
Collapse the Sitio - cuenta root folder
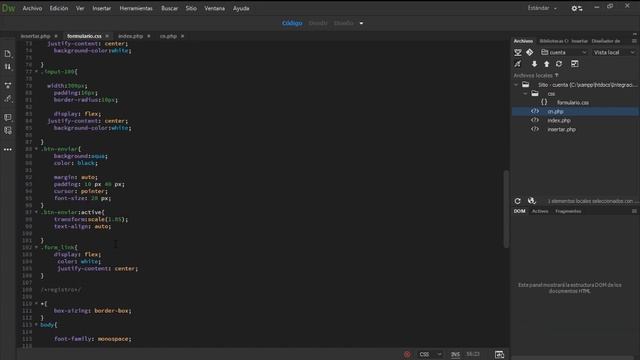516,85
